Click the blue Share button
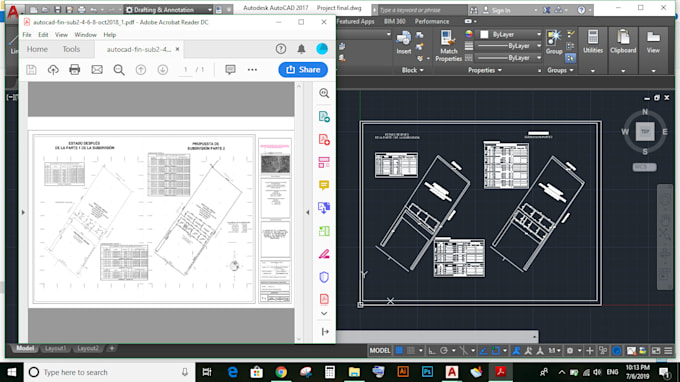Image resolution: width=680 pixels, height=382 pixels. pyautogui.click(x=303, y=70)
